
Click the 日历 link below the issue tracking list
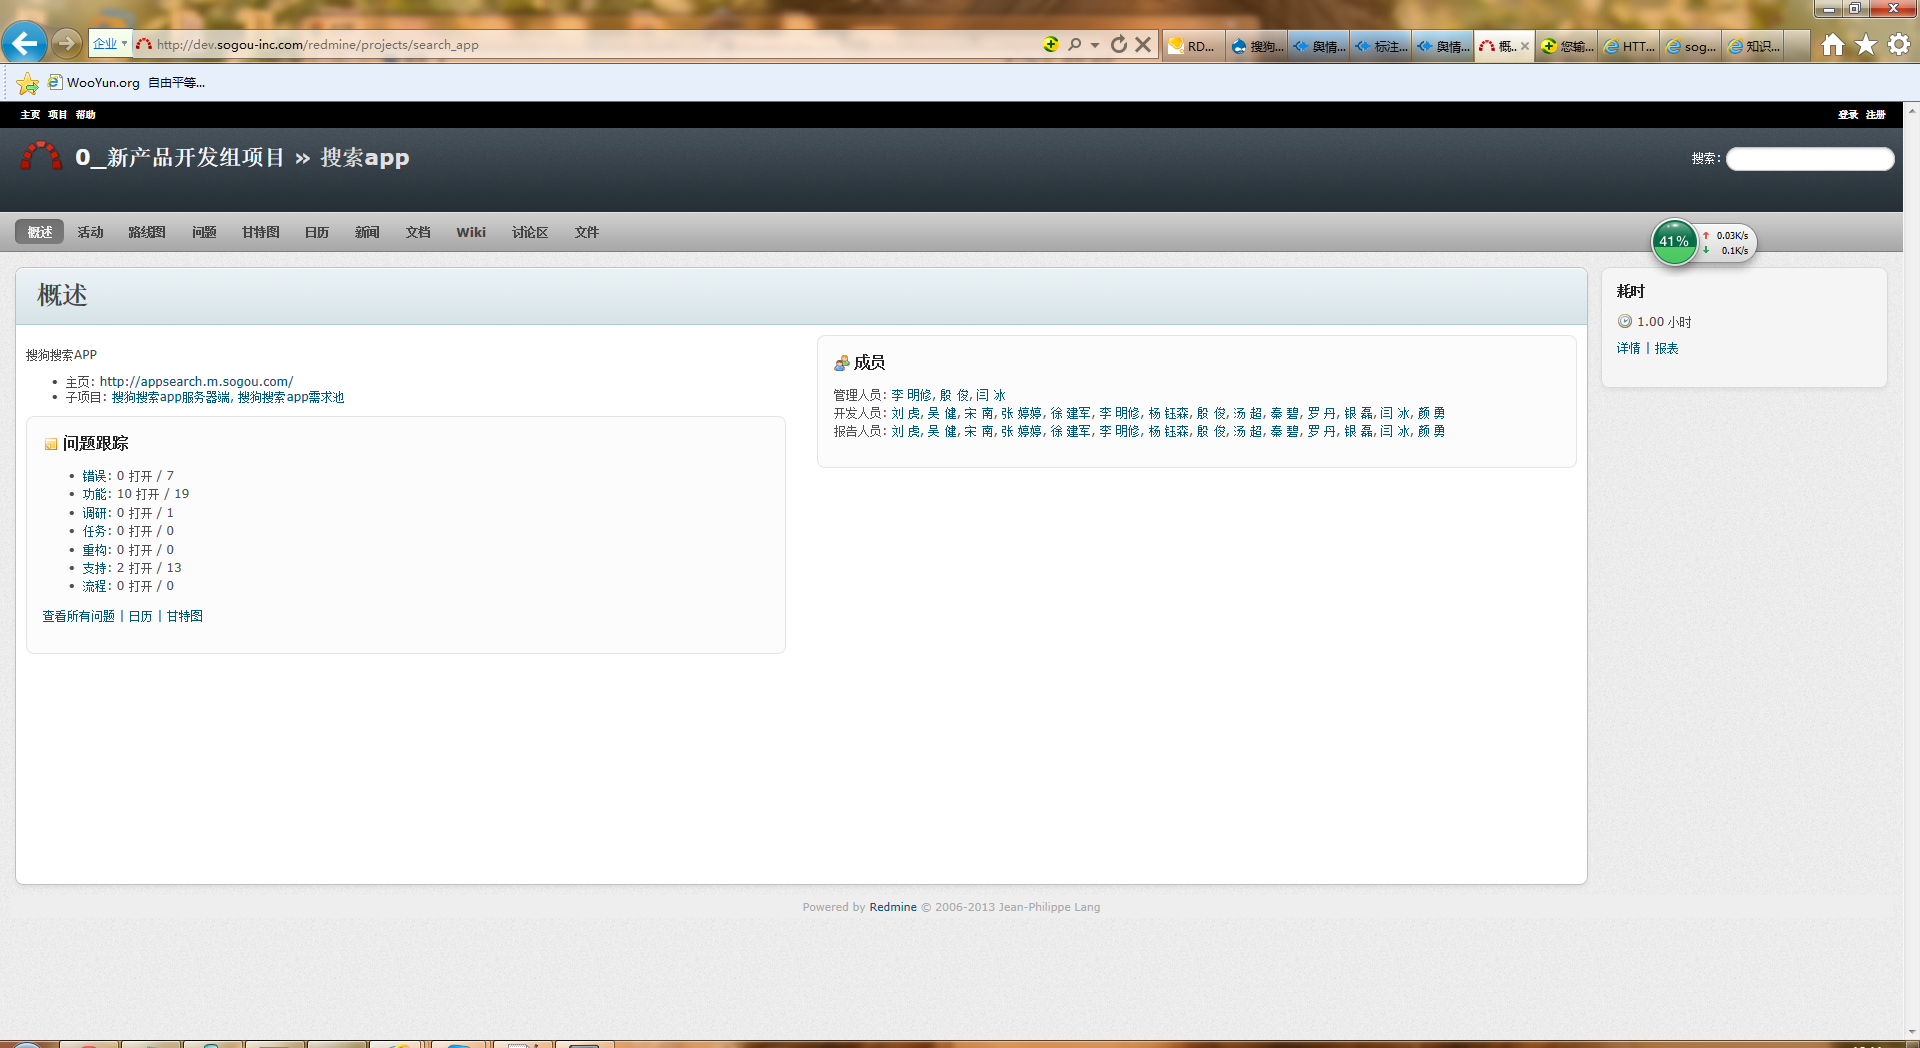(140, 616)
